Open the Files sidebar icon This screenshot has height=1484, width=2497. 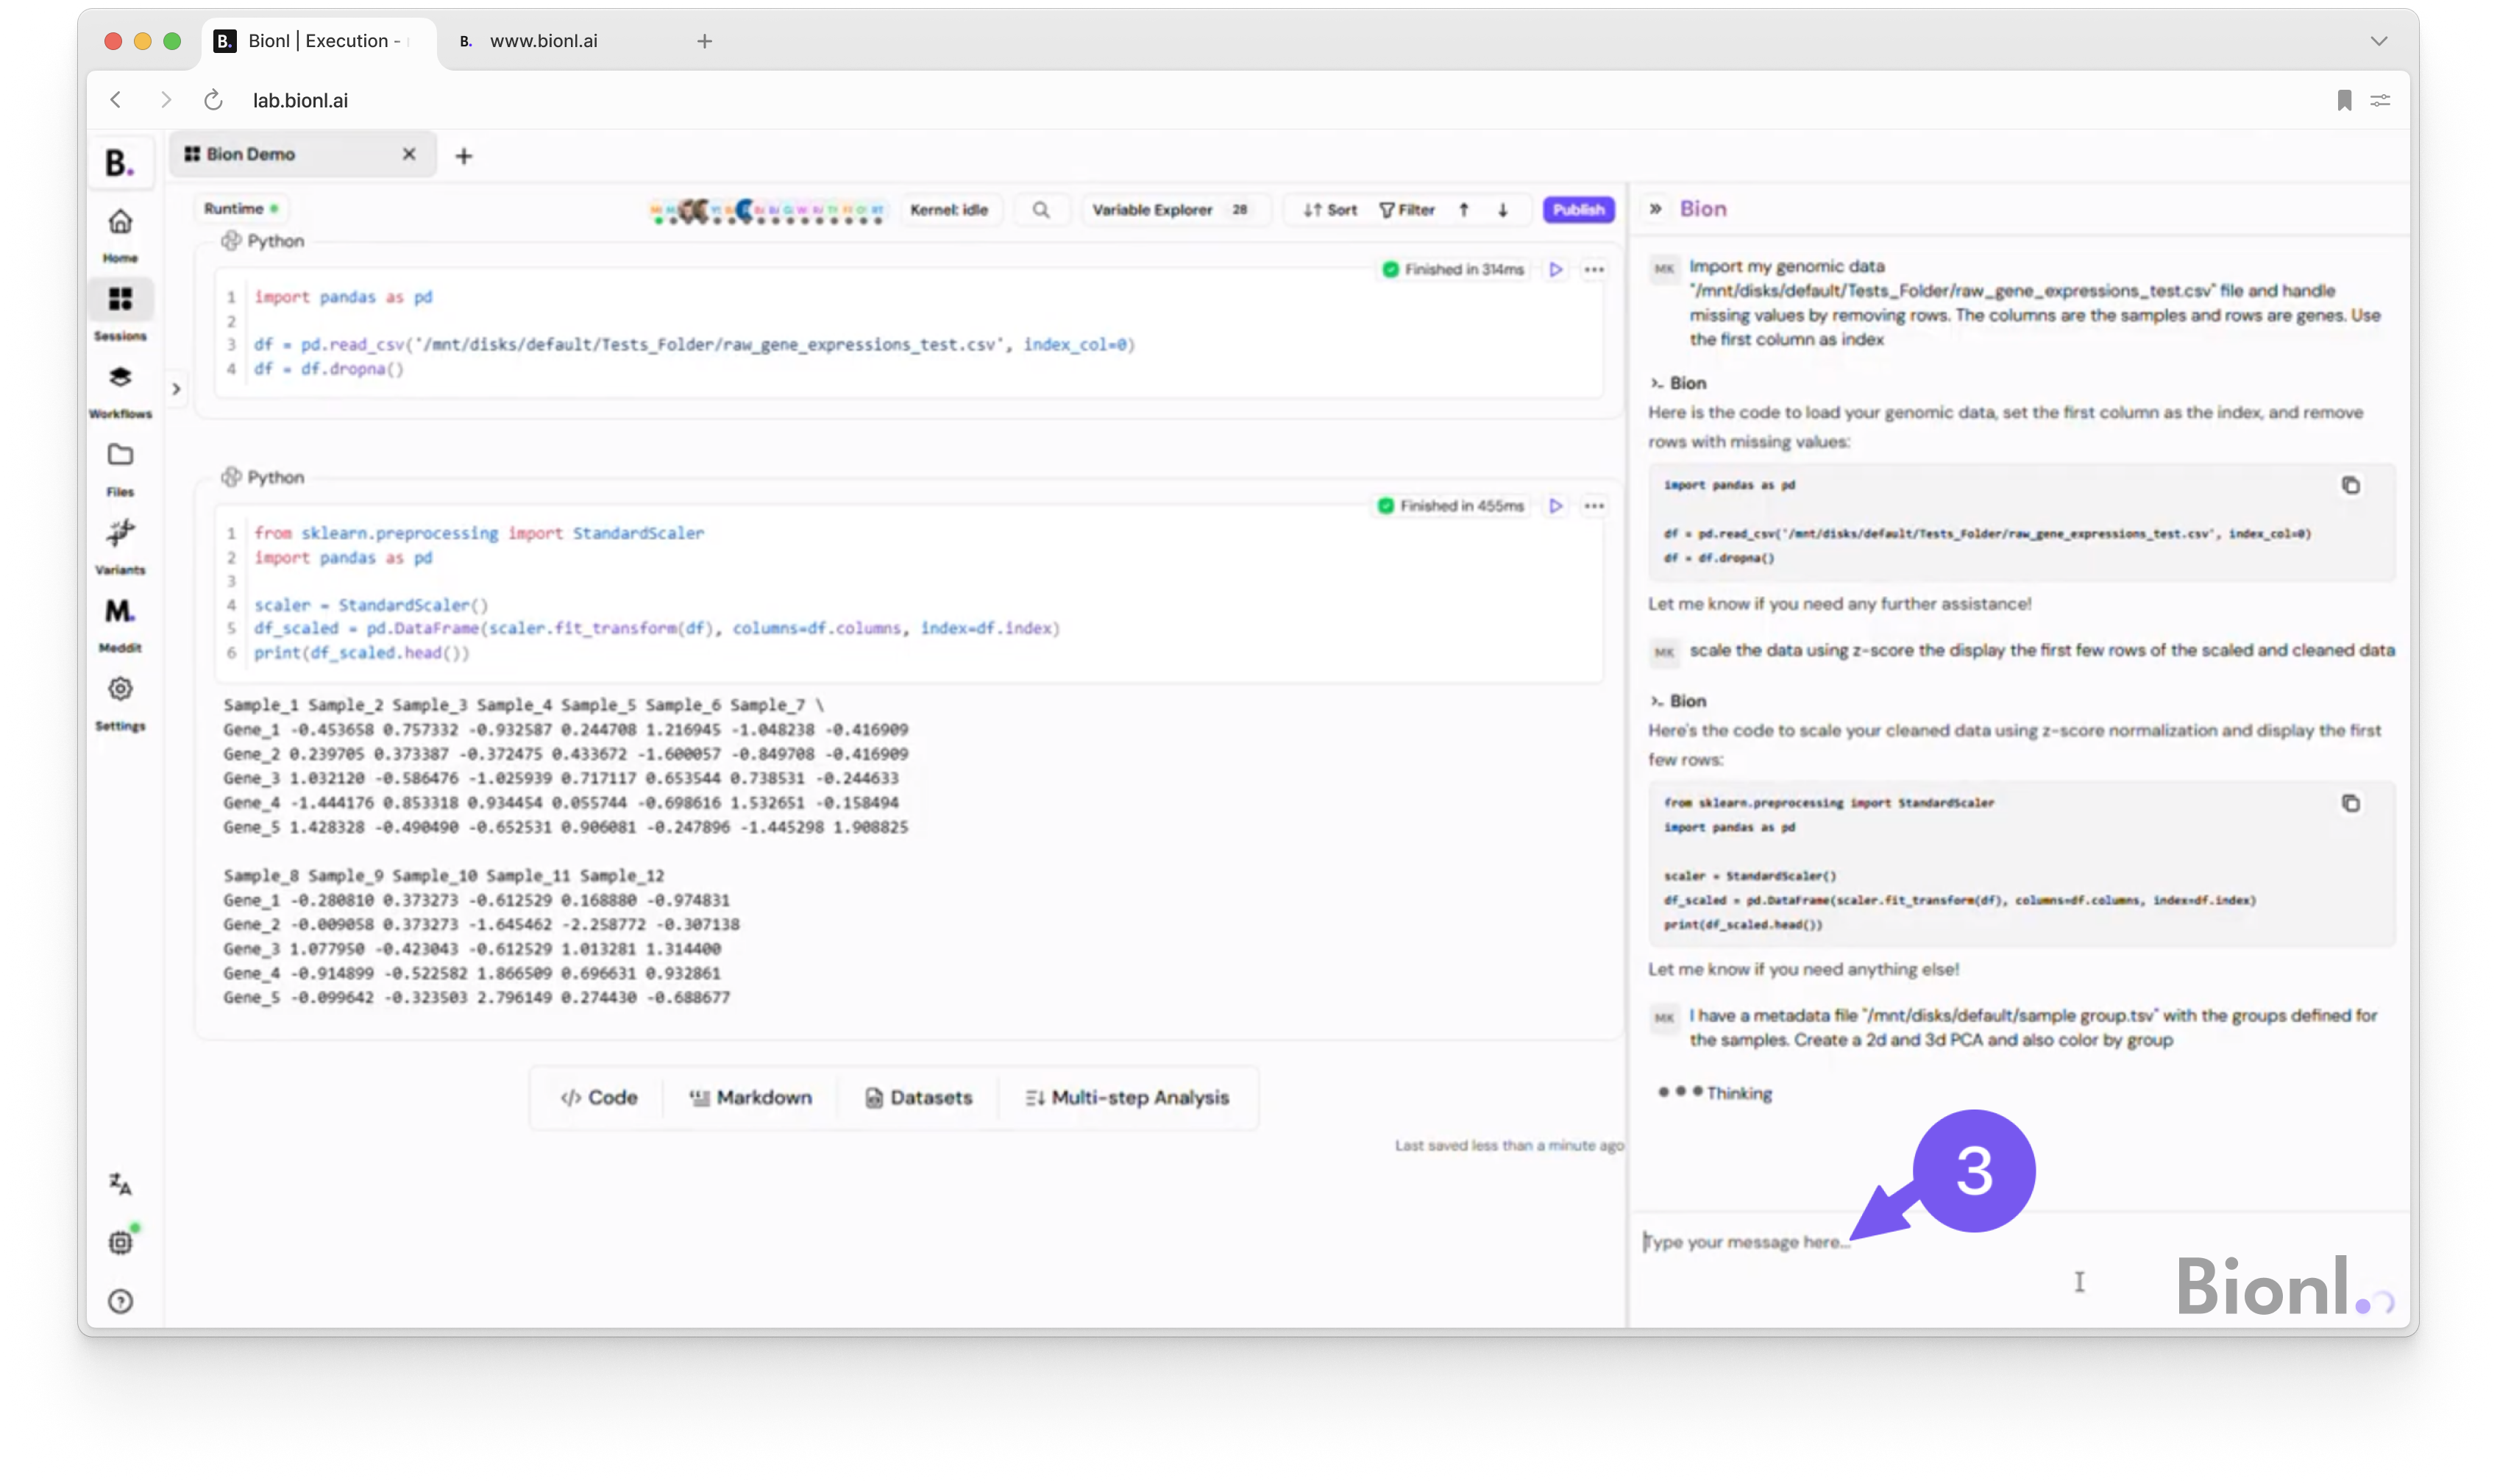pos(120,456)
